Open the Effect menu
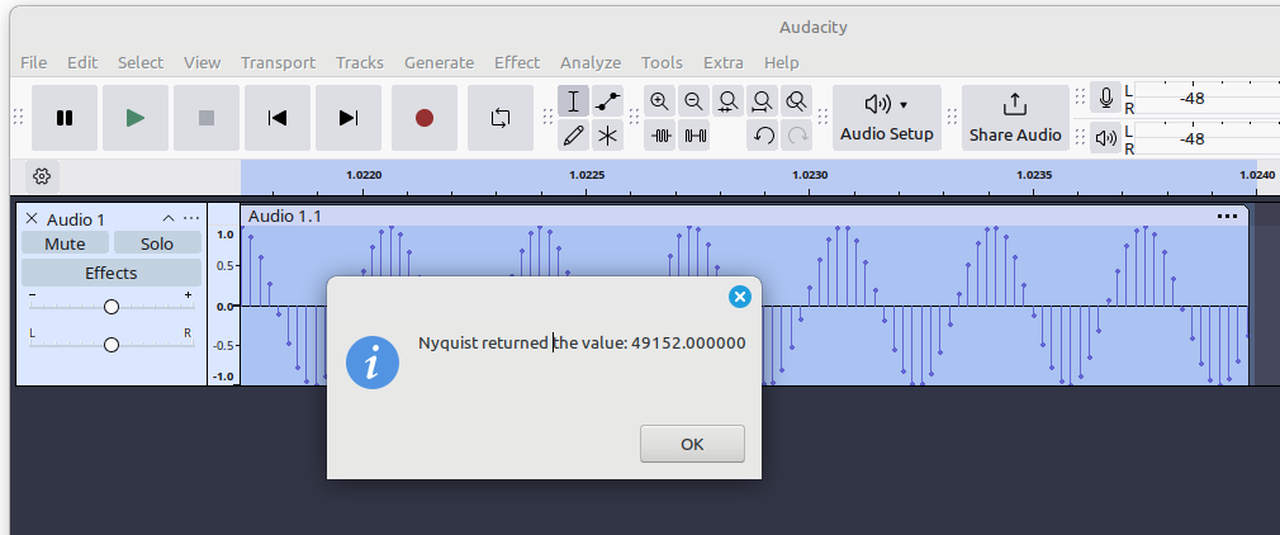1280x535 pixels. tap(517, 62)
